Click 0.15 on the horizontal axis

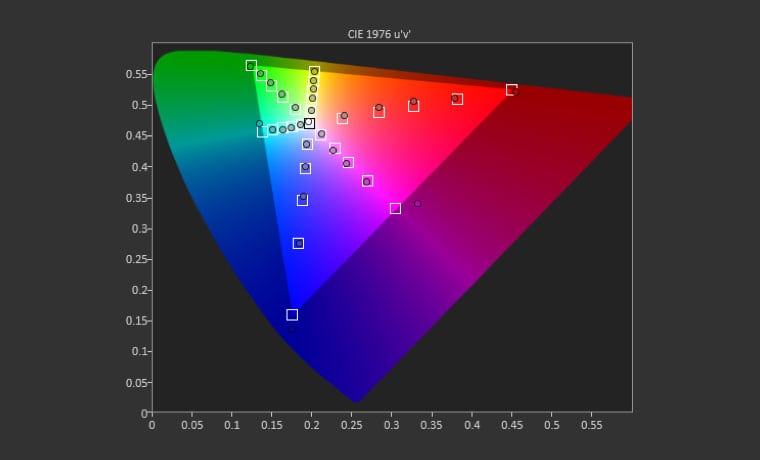coord(272,425)
